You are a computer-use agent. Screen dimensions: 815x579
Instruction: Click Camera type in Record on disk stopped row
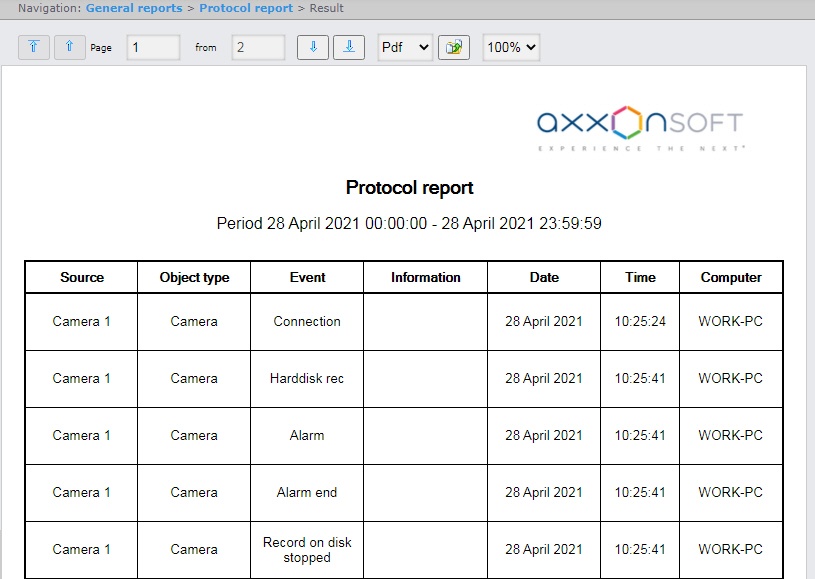194,549
